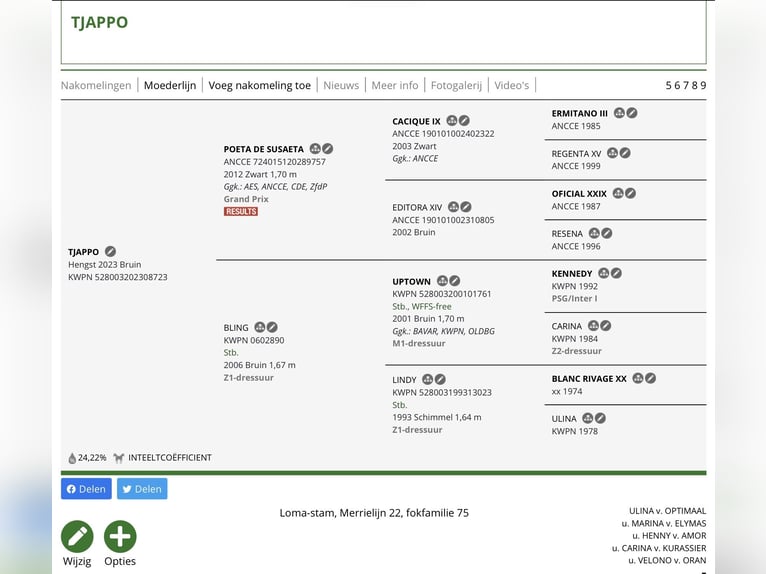
Task: Click 'u. MARINA v. ELYMAS' dam line entry
Action: pos(664,523)
